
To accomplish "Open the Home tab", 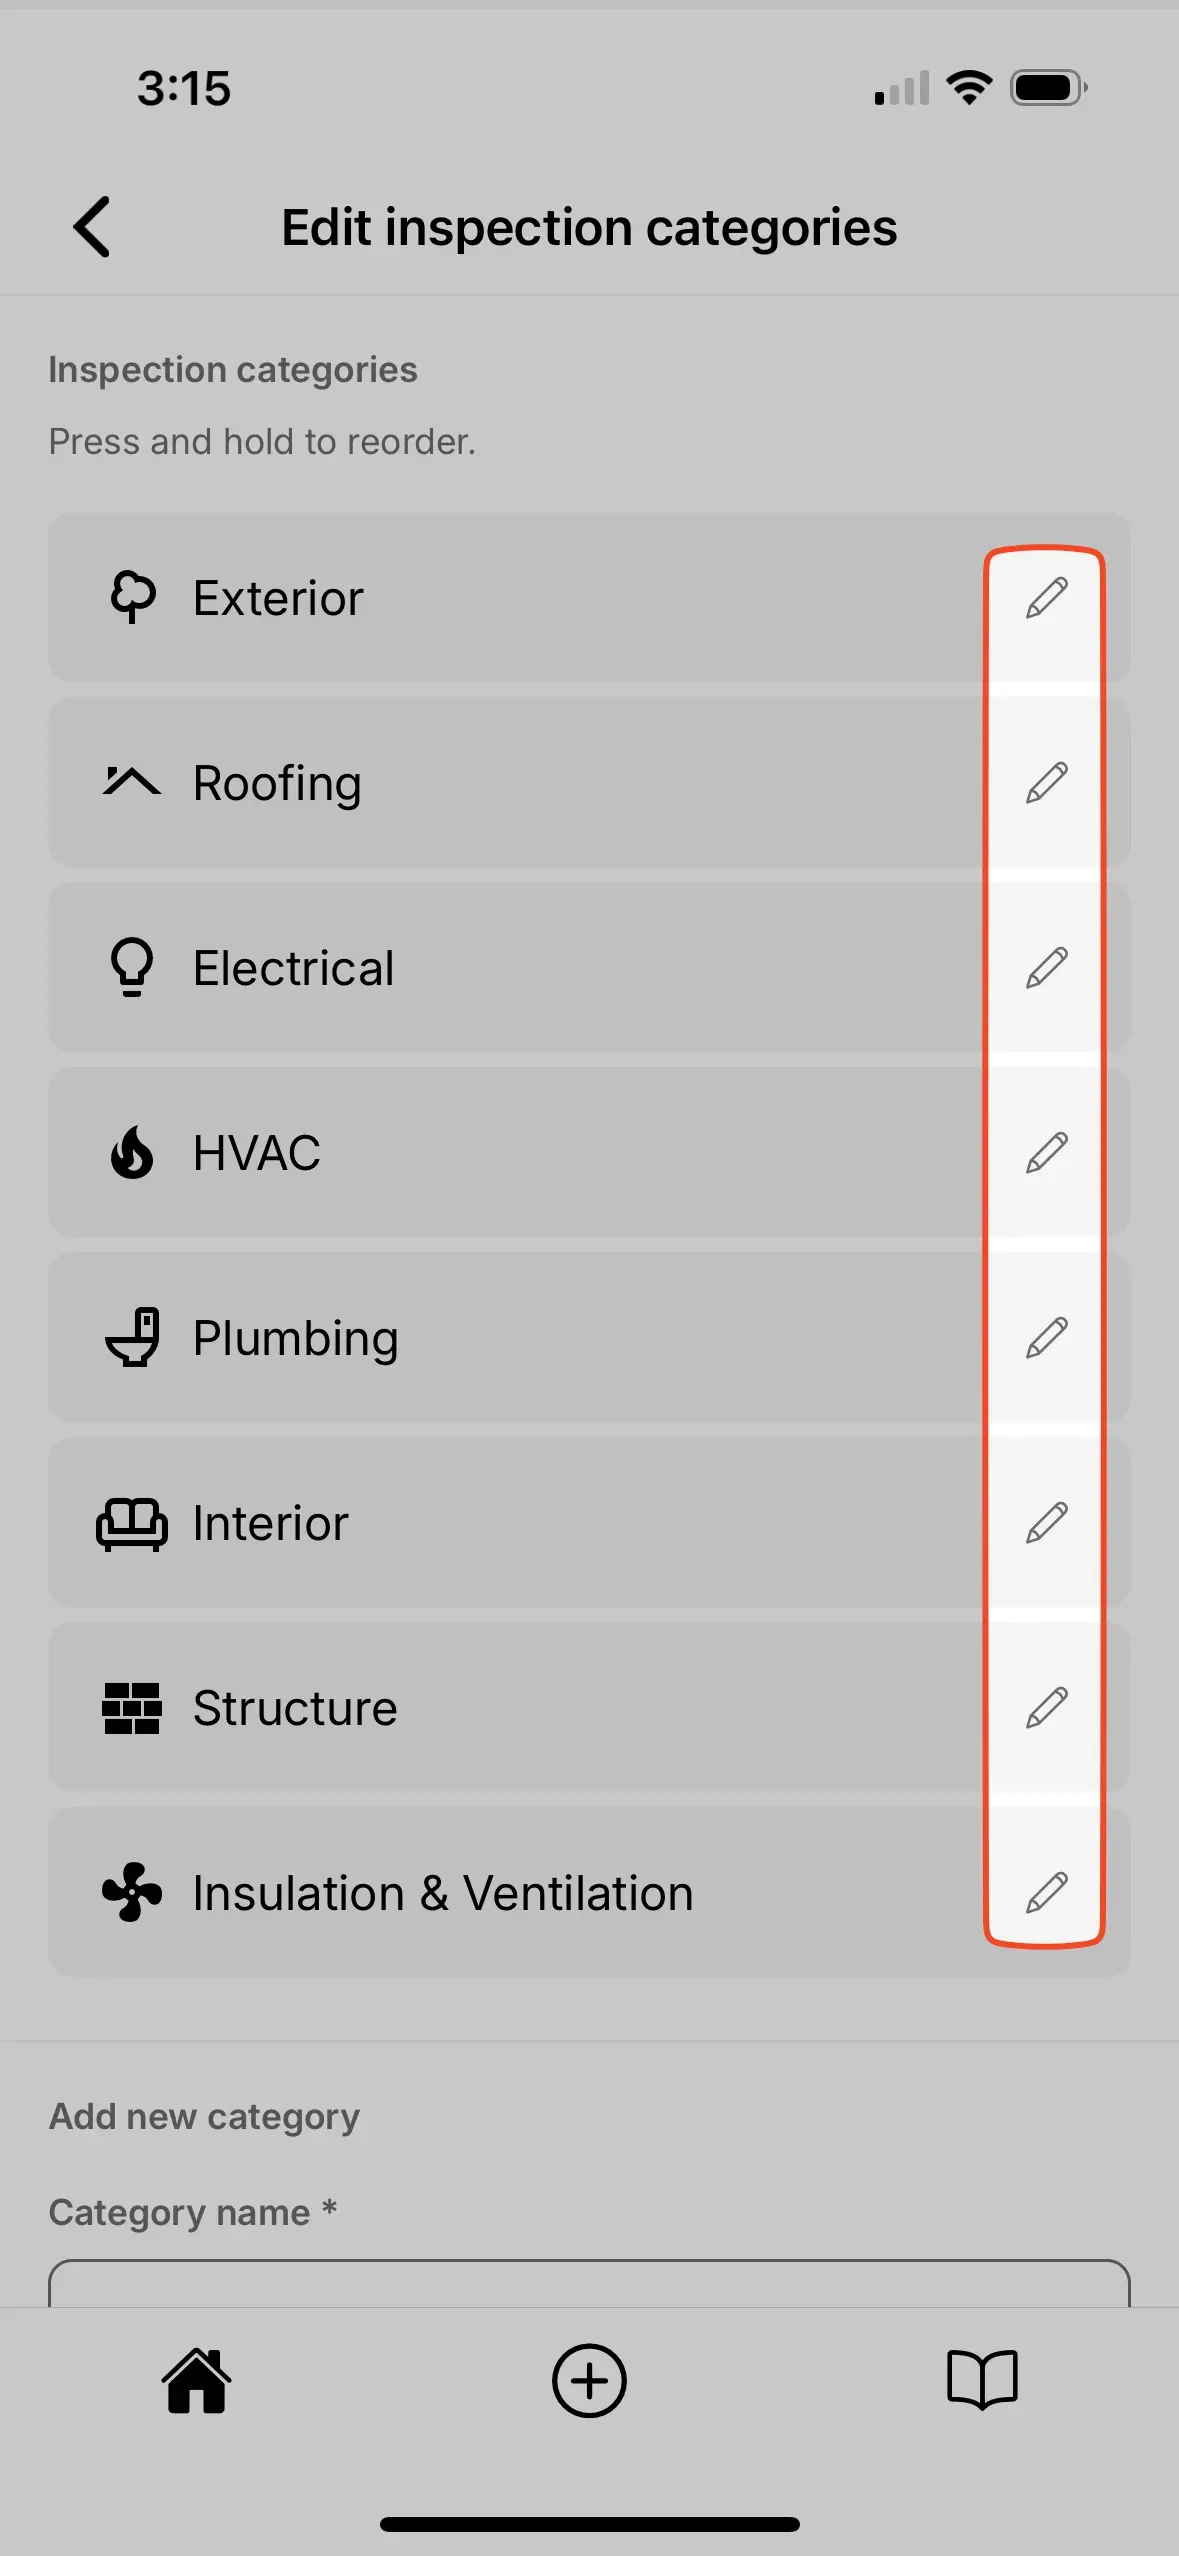I will 196,2381.
